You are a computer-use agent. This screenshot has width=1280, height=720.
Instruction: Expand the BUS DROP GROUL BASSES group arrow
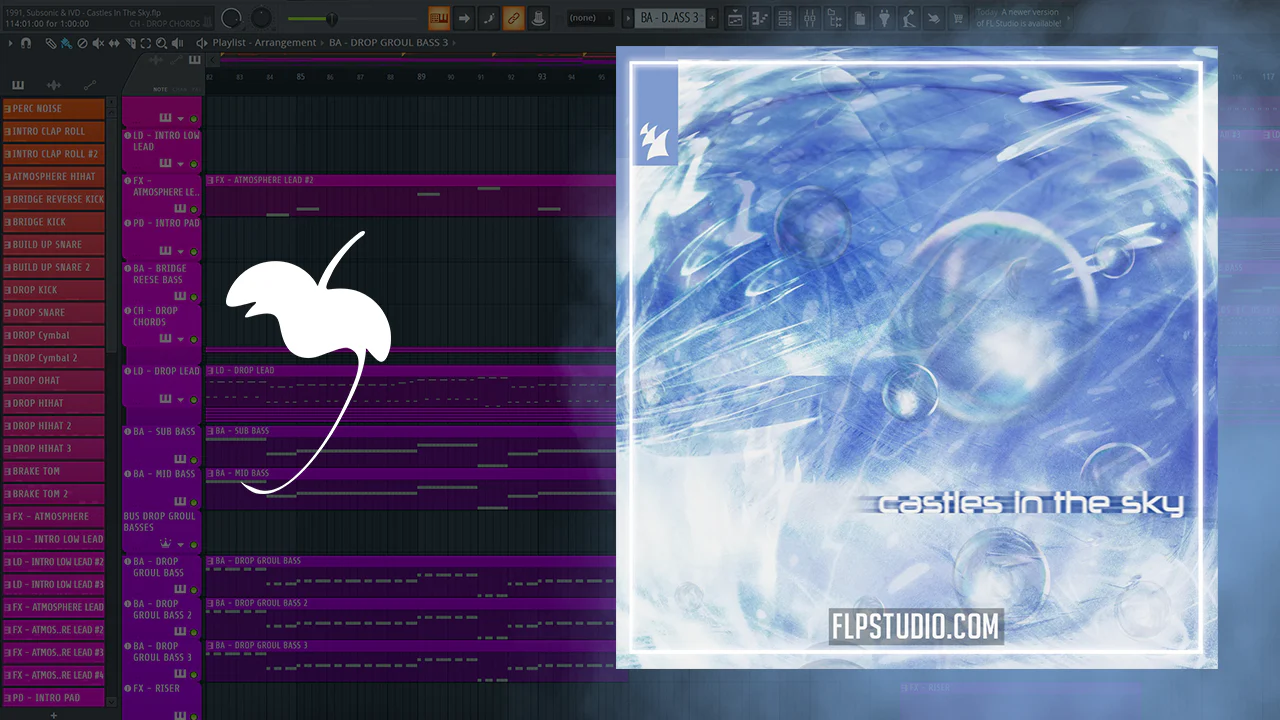(180, 543)
